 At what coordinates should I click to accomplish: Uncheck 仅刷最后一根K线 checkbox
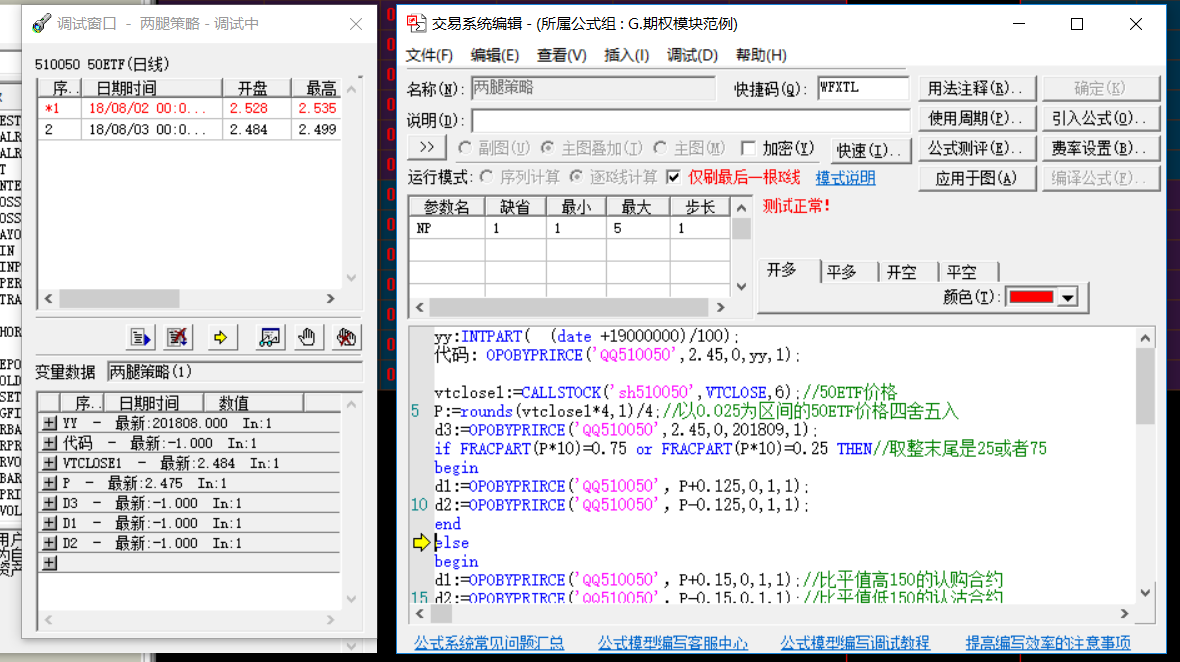click(x=674, y=177)
